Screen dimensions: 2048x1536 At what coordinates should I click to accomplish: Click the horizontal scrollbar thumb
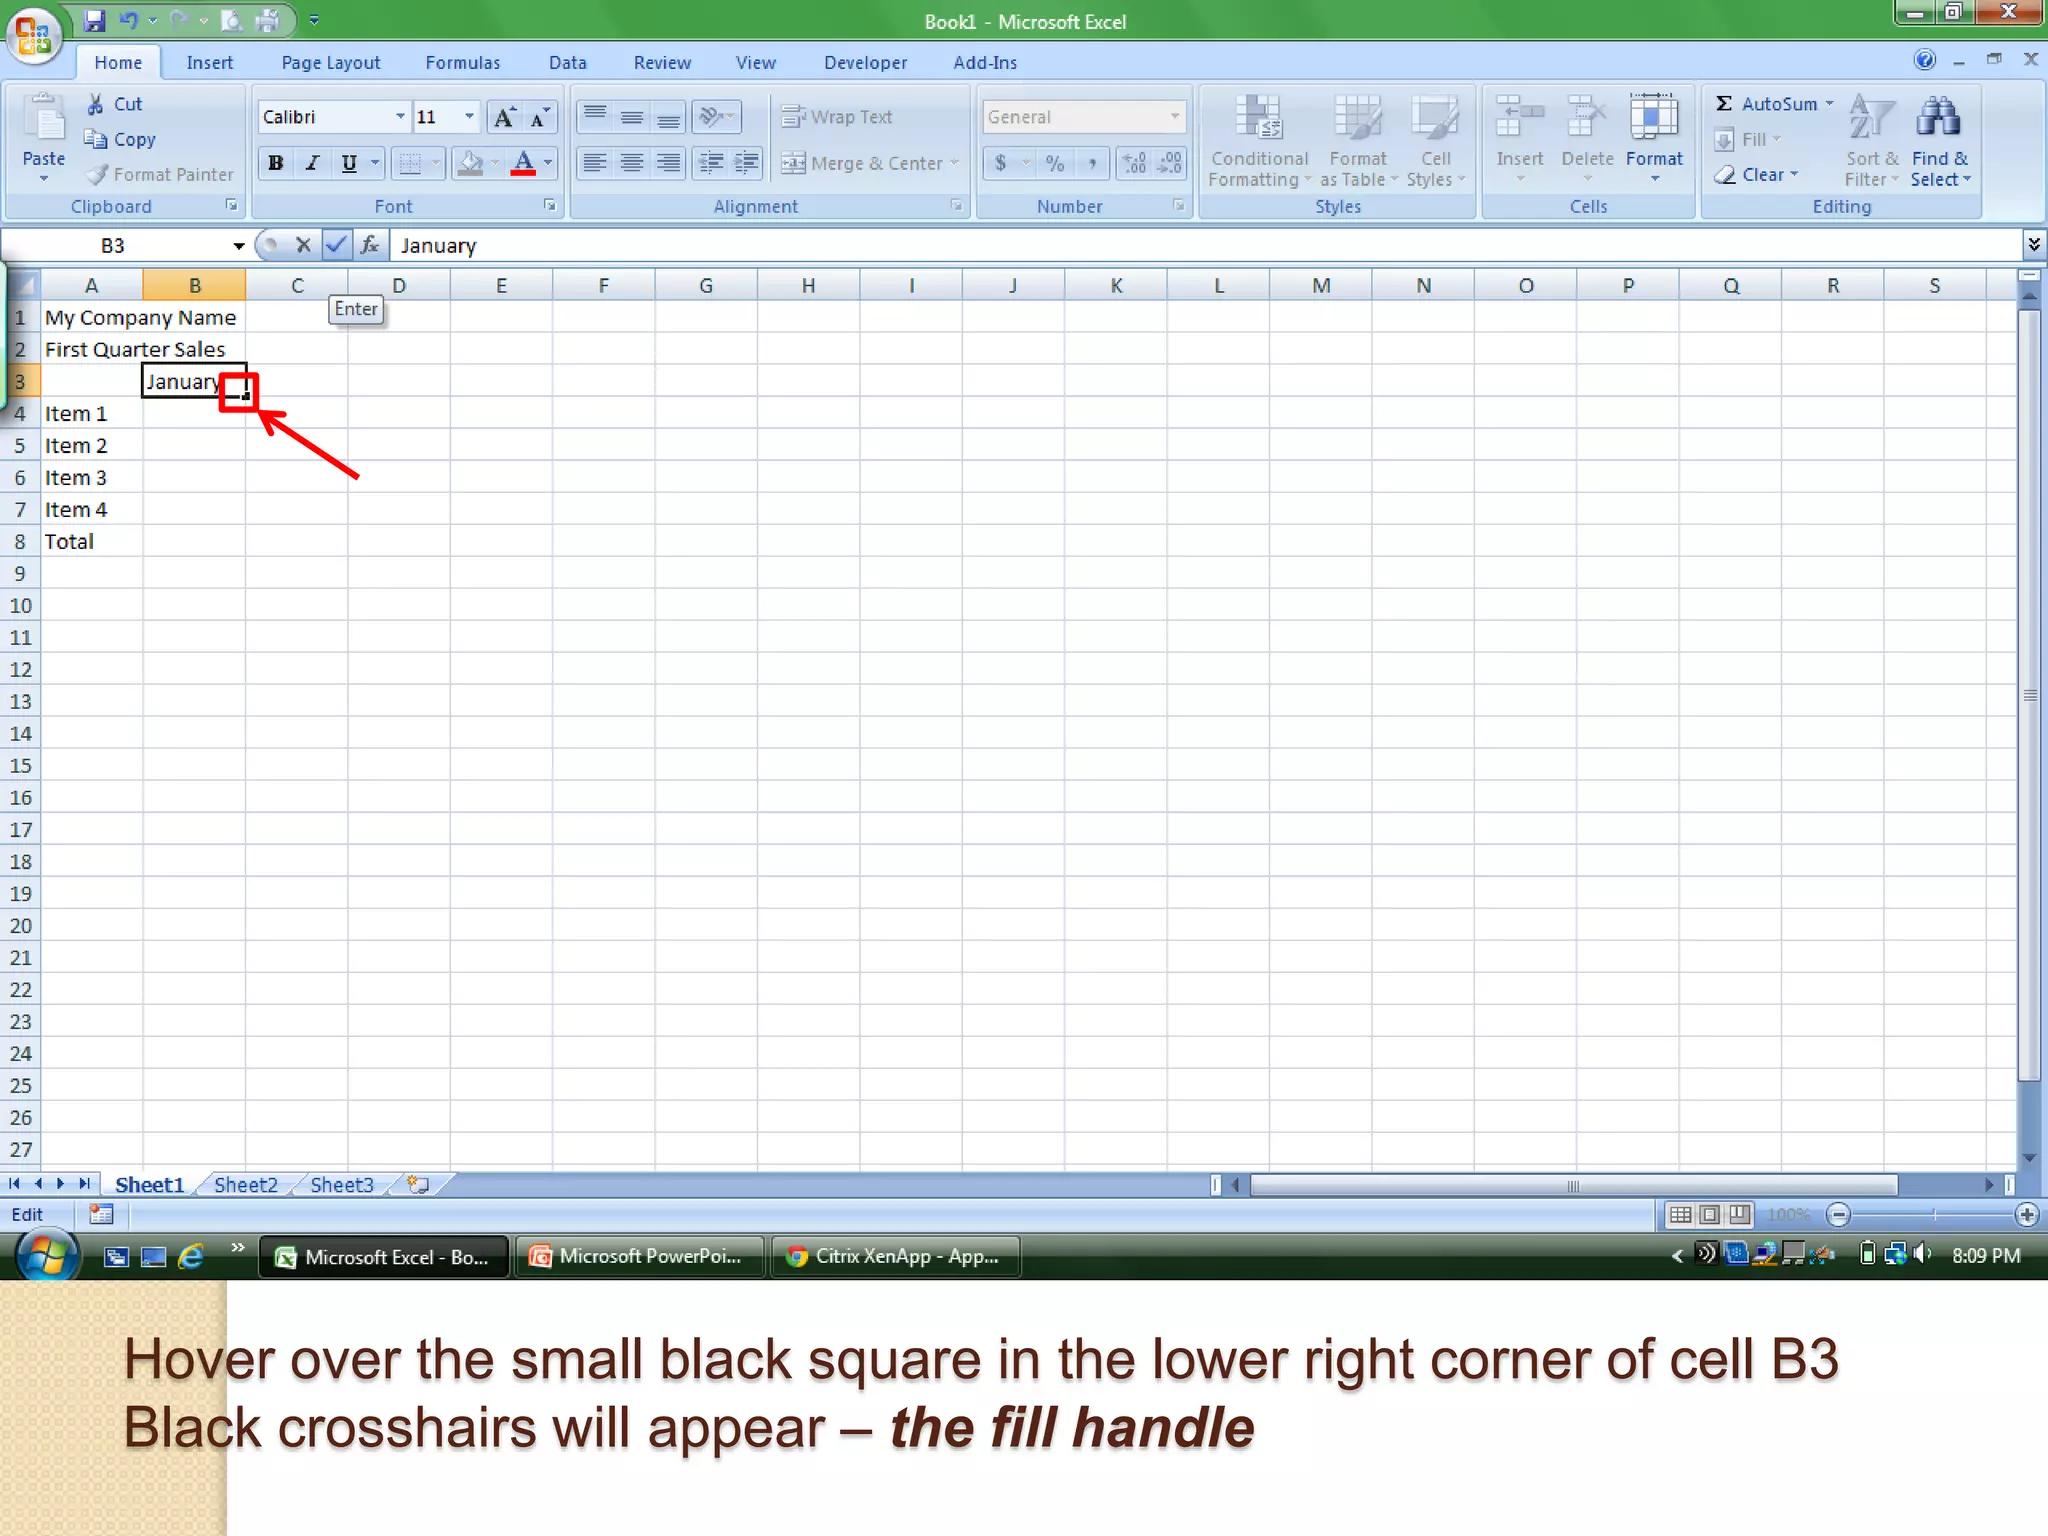pyautogui.click(x=1573, y=1186)
